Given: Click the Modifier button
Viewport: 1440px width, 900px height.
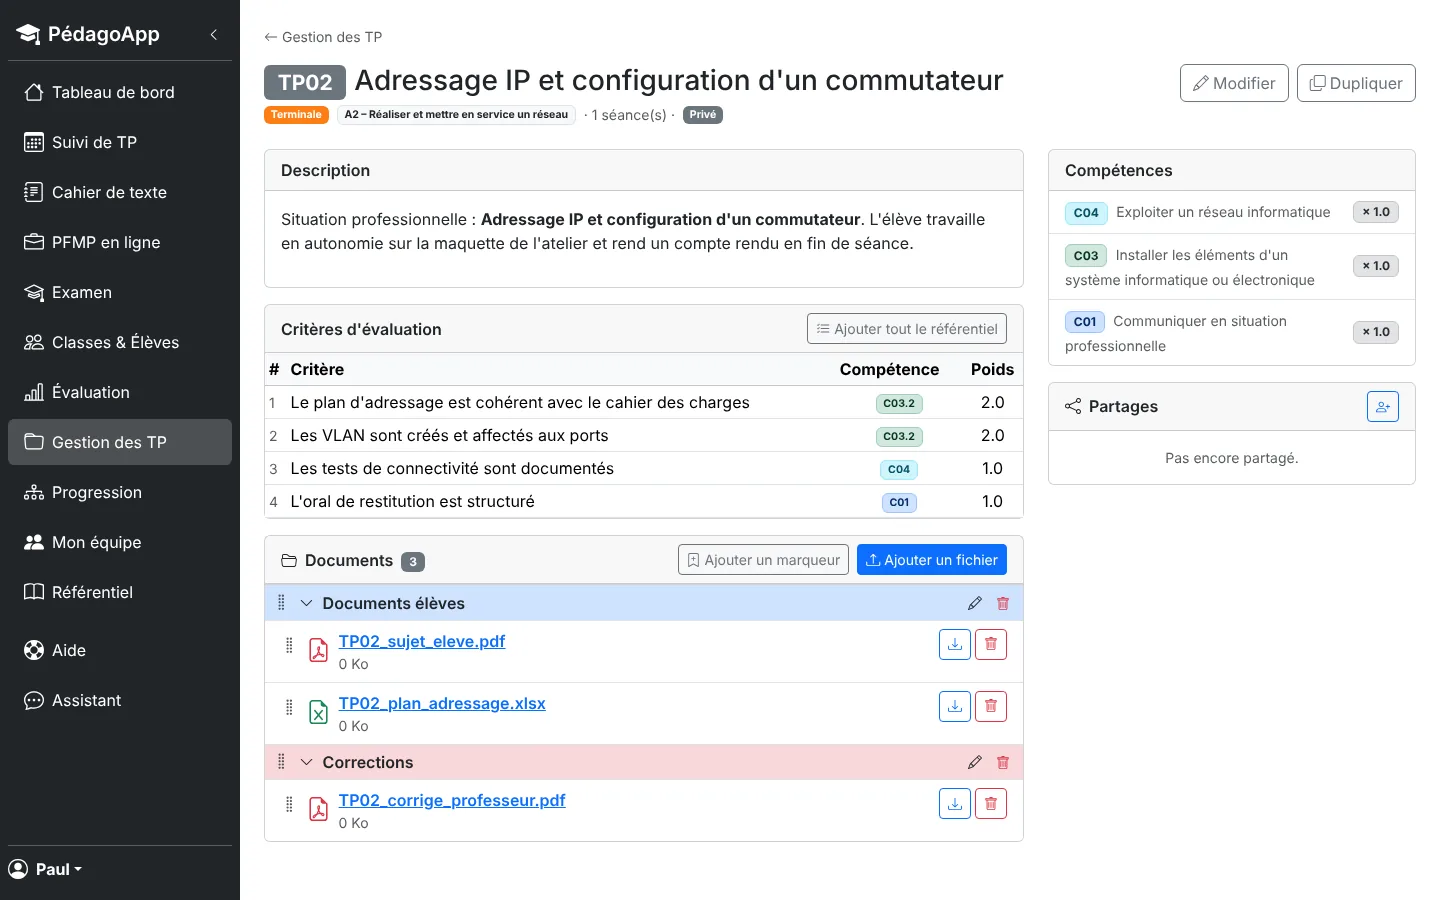Looking at the screenshot, I should [x=1234, y=83].
